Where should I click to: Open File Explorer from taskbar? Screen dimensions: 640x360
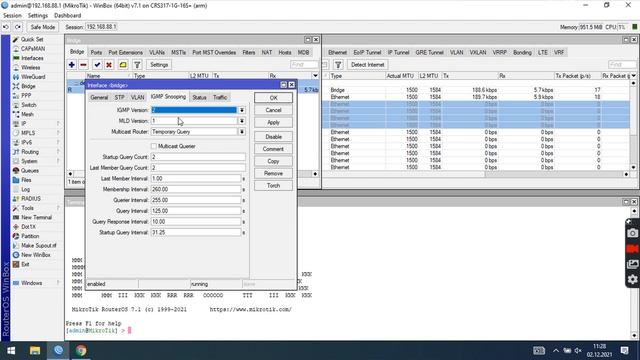[35, 351]
